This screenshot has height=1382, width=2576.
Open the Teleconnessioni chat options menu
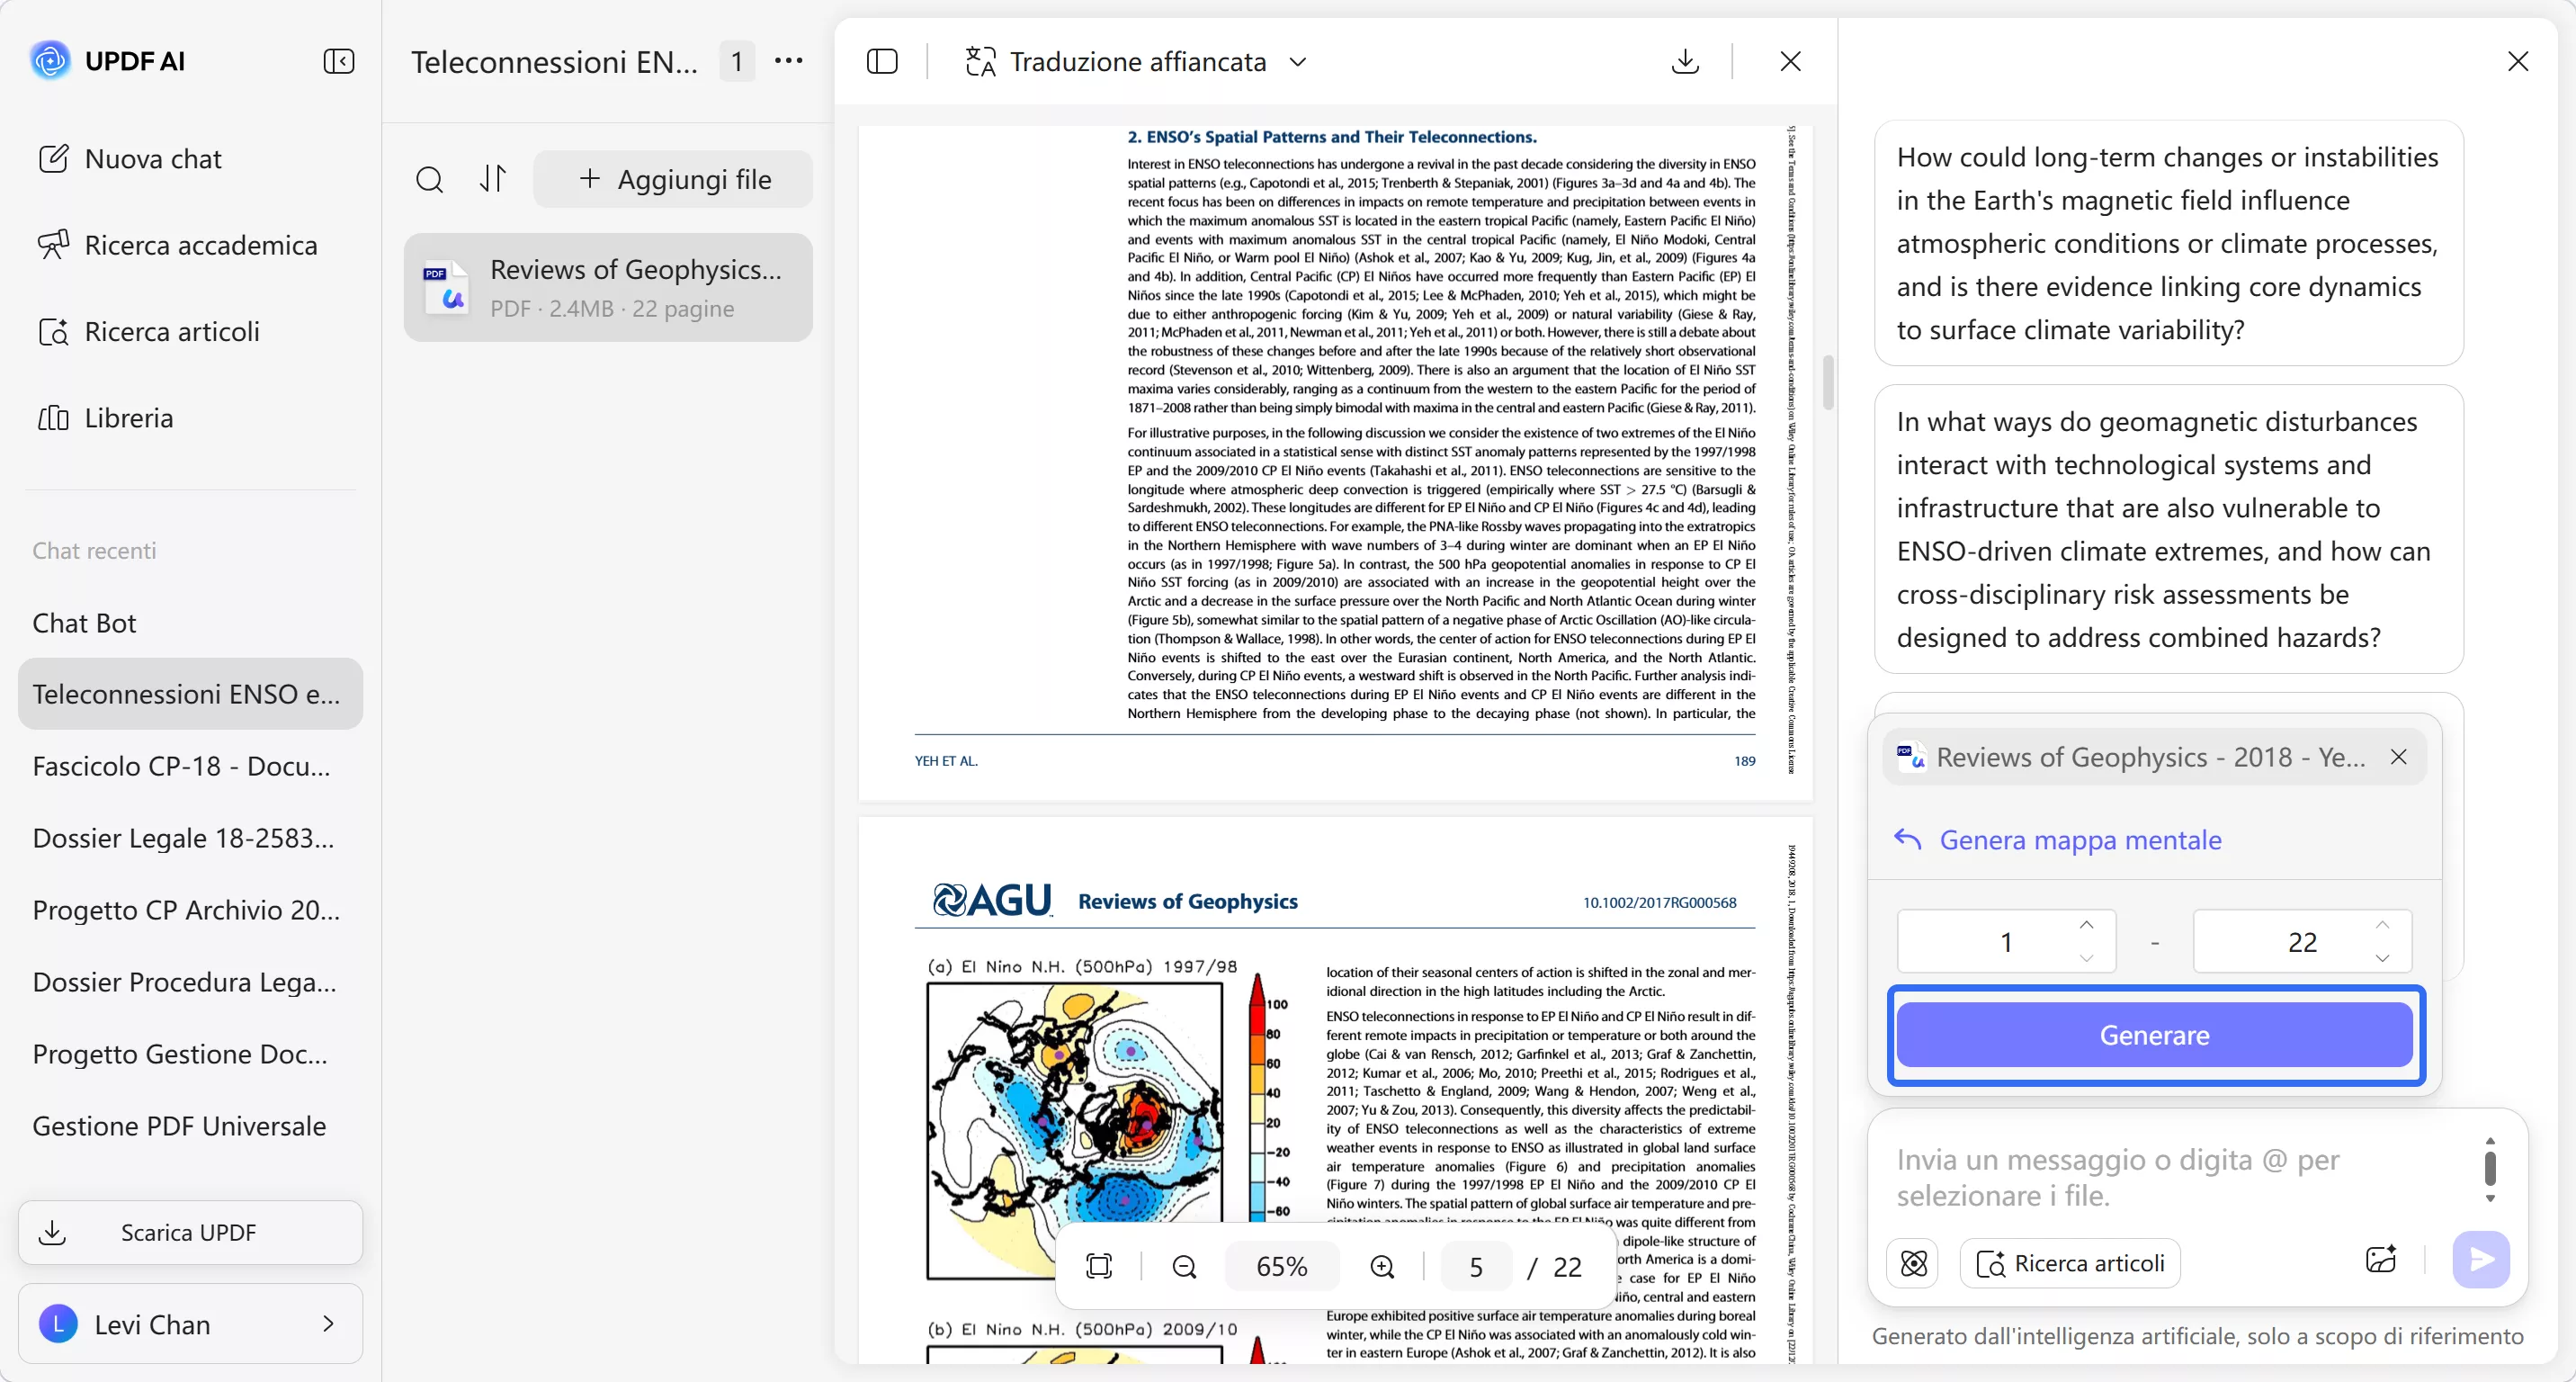pyautogui.click(x=789, y=61)
